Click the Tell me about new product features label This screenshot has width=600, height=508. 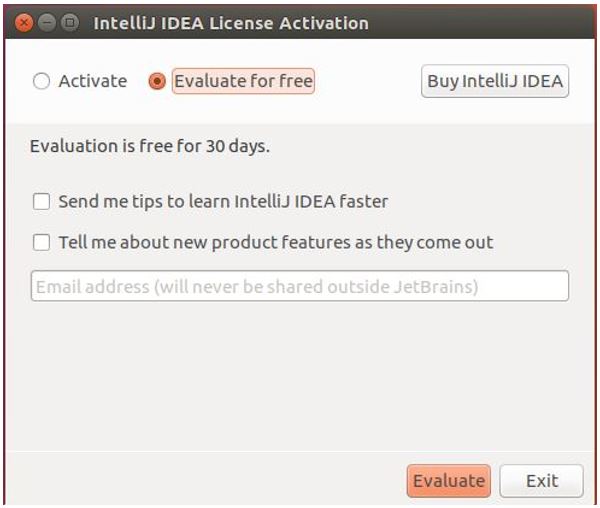pyautogui.click(x=276, y=243)
